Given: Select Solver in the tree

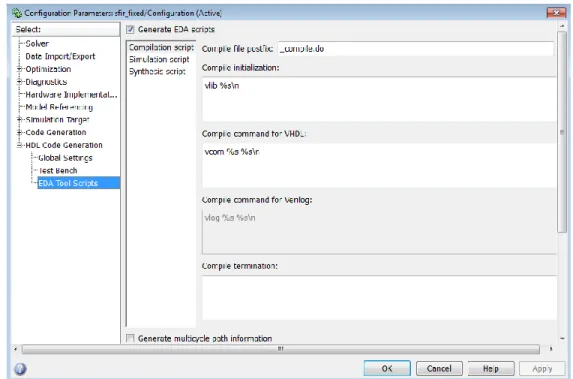Looking at the screenshot, I should tap(37, 43).
